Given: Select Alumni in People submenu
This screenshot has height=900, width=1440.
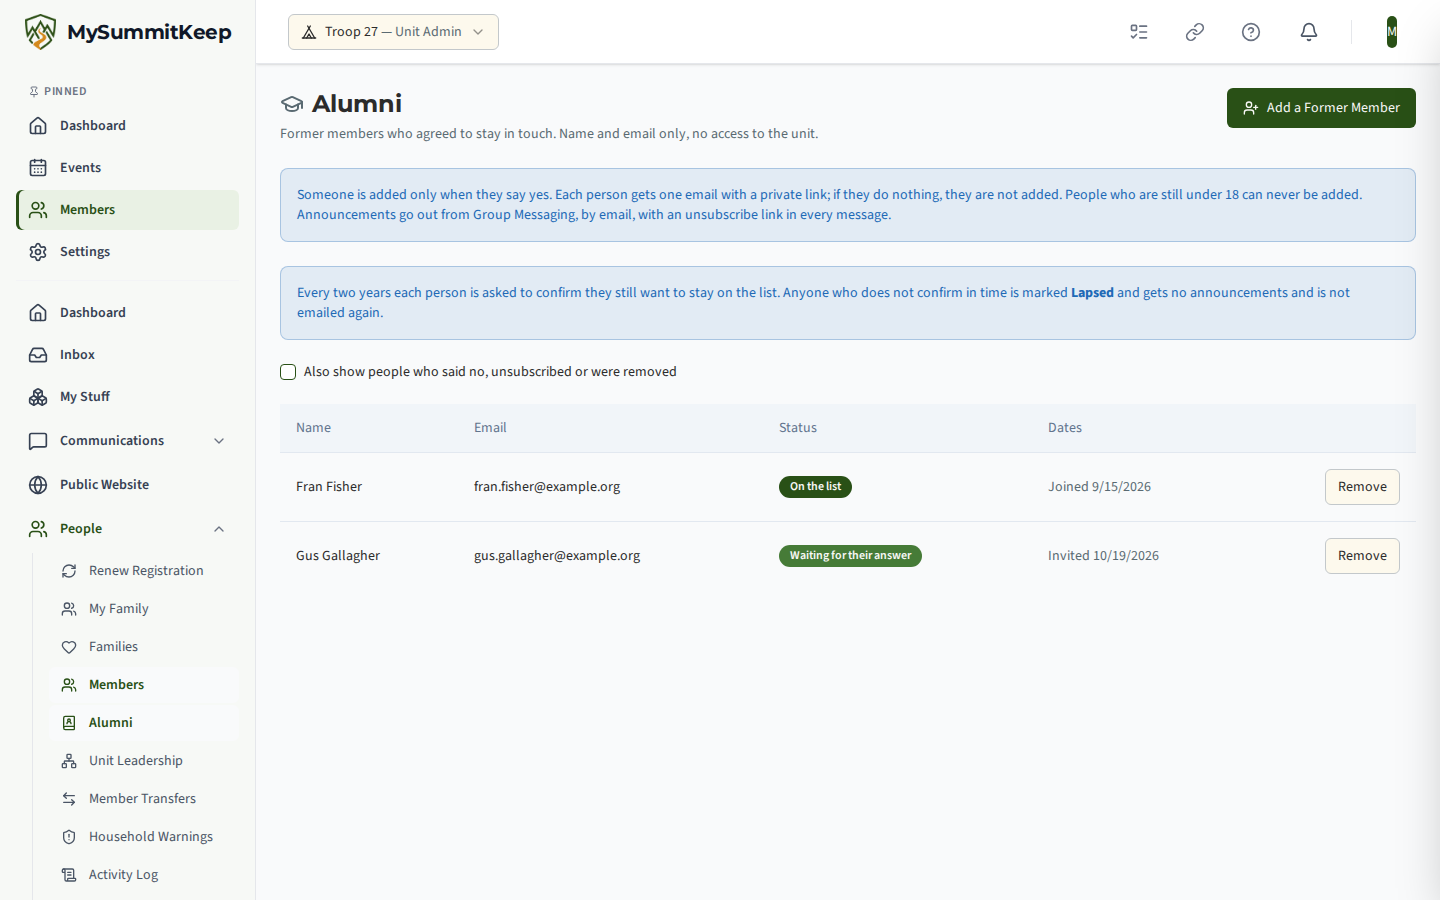Looking at the screenshot, I should (144, 723).
